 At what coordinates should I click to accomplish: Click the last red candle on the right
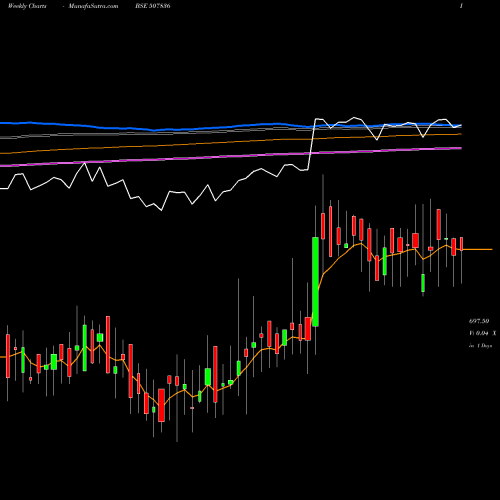click(x=462, y=244)
